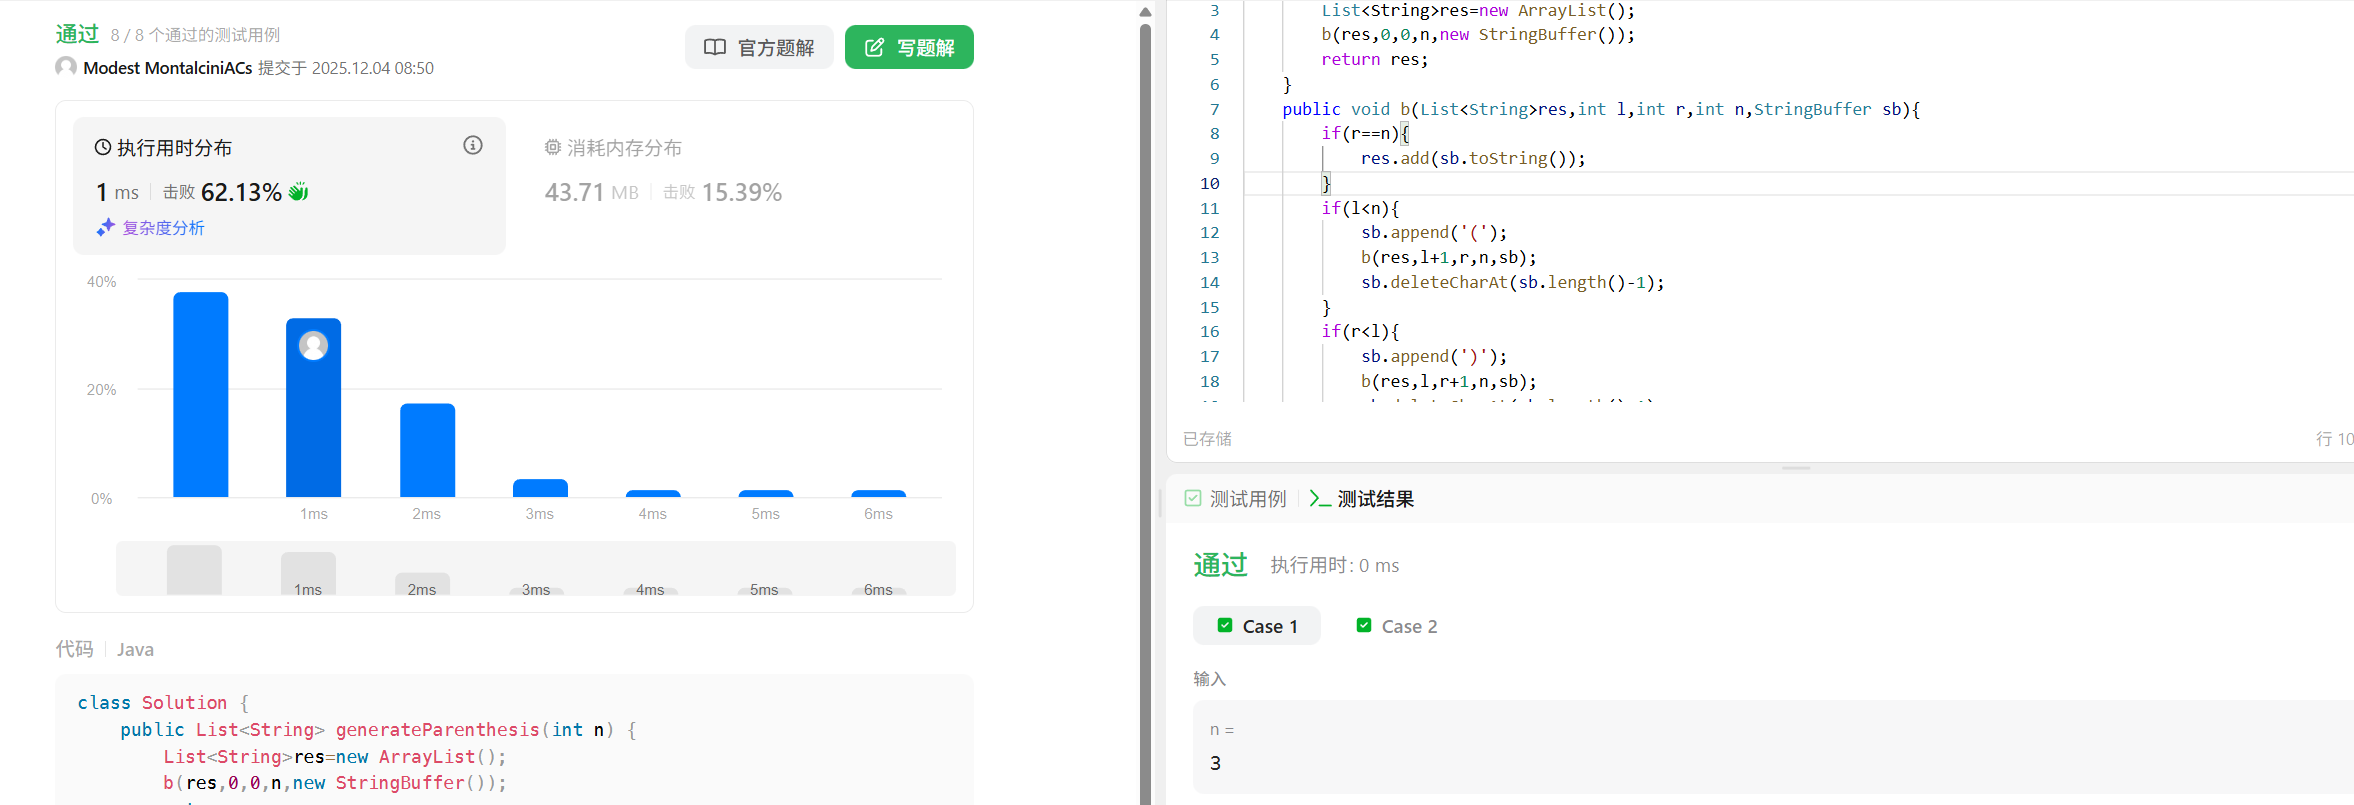
Task: Open the 复杂度分析 complexity analysis link
Action: 163,228
